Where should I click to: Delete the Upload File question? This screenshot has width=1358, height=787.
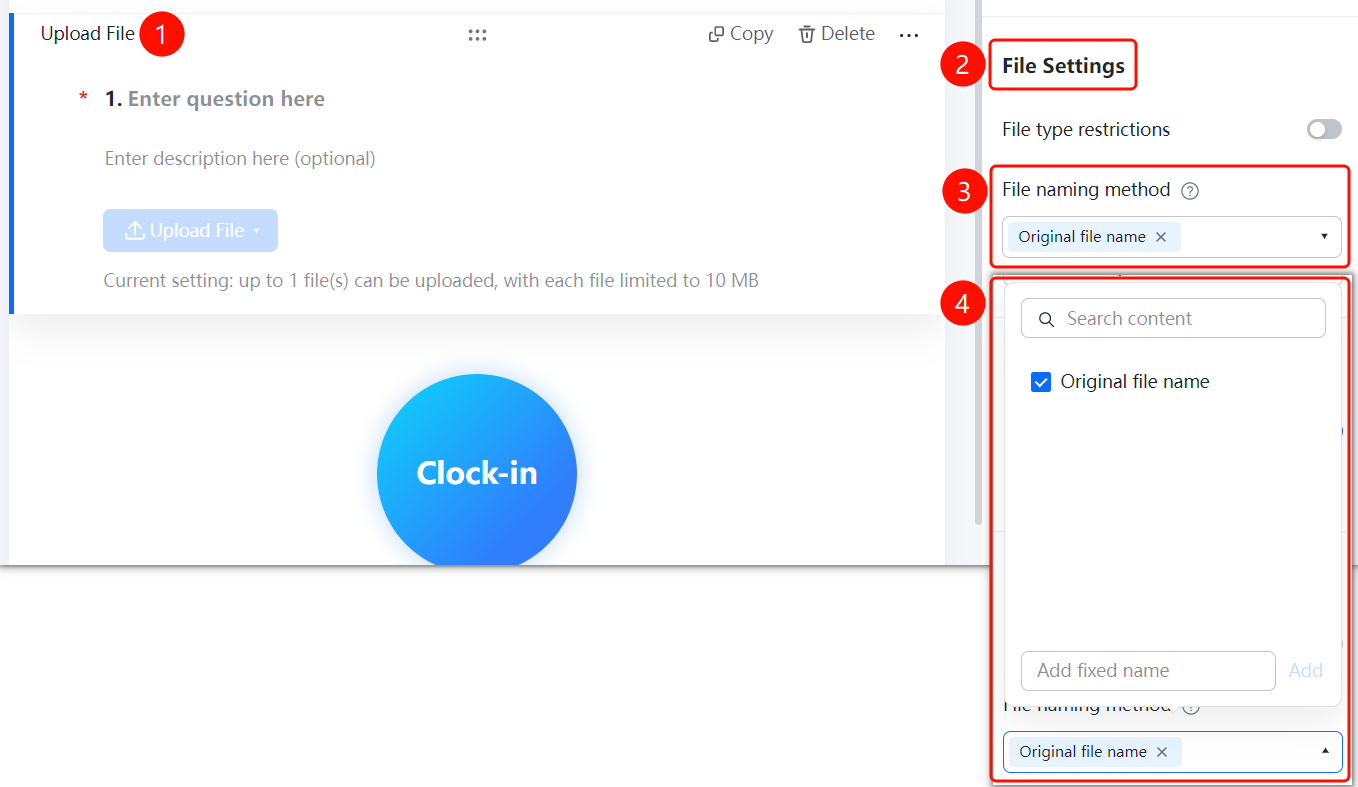coord(837,34)
